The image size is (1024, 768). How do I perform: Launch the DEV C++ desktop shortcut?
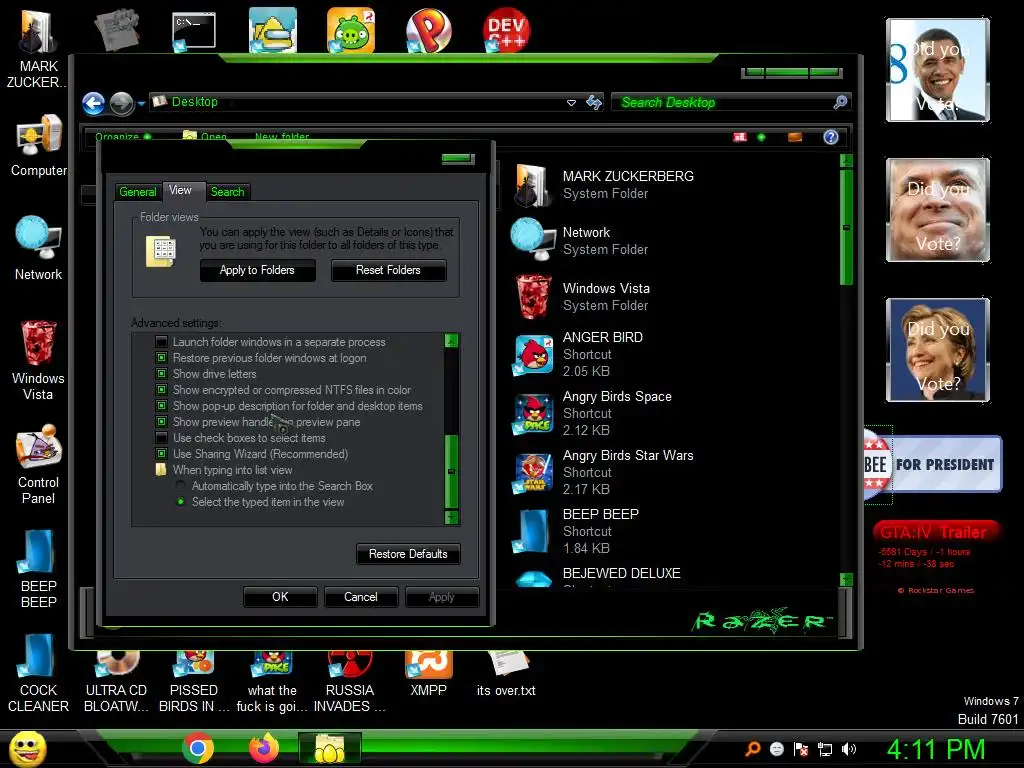pyautogui.click(x=506, y=30)
